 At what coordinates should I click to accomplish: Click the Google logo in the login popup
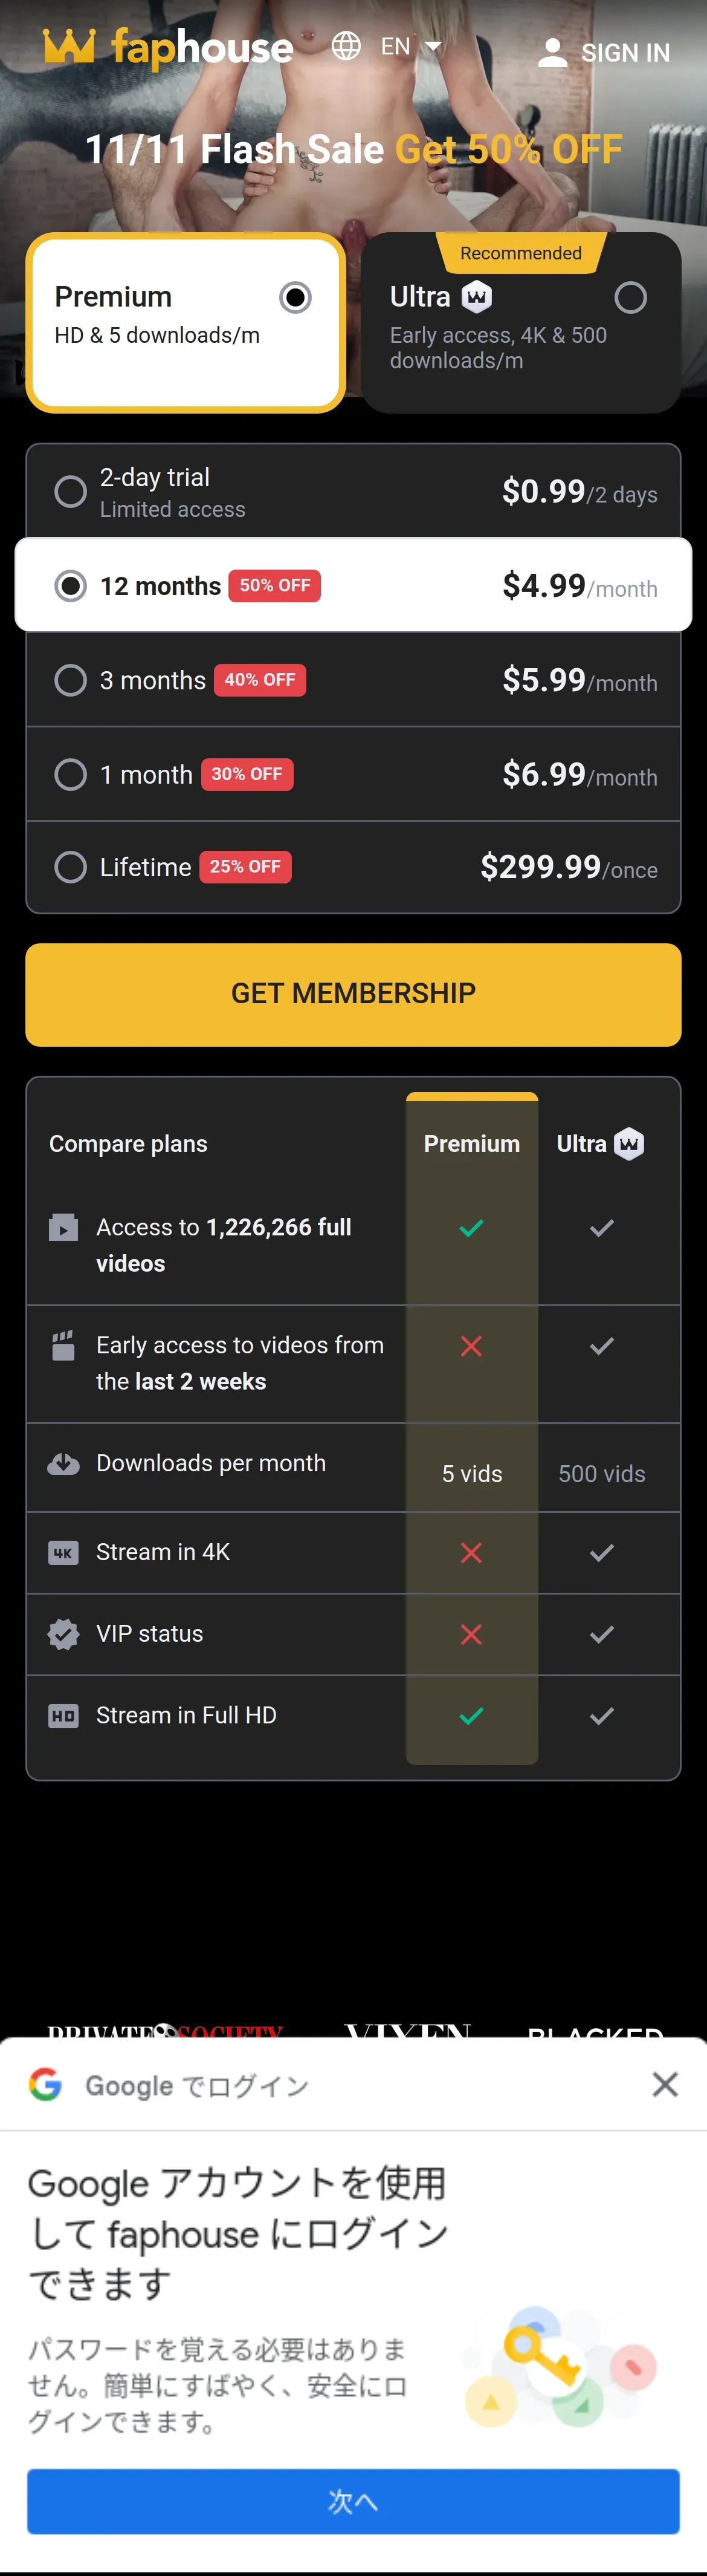pos(45,2085)
